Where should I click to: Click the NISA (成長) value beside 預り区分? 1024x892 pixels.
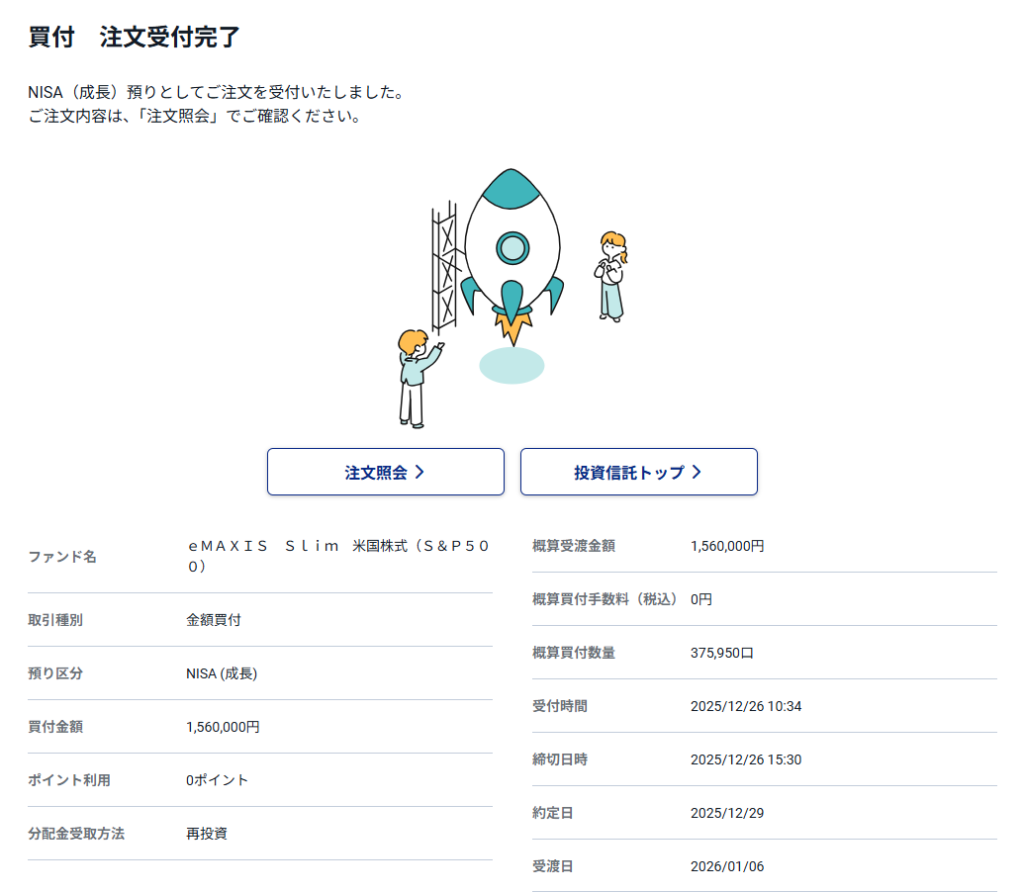pos(221,674)
